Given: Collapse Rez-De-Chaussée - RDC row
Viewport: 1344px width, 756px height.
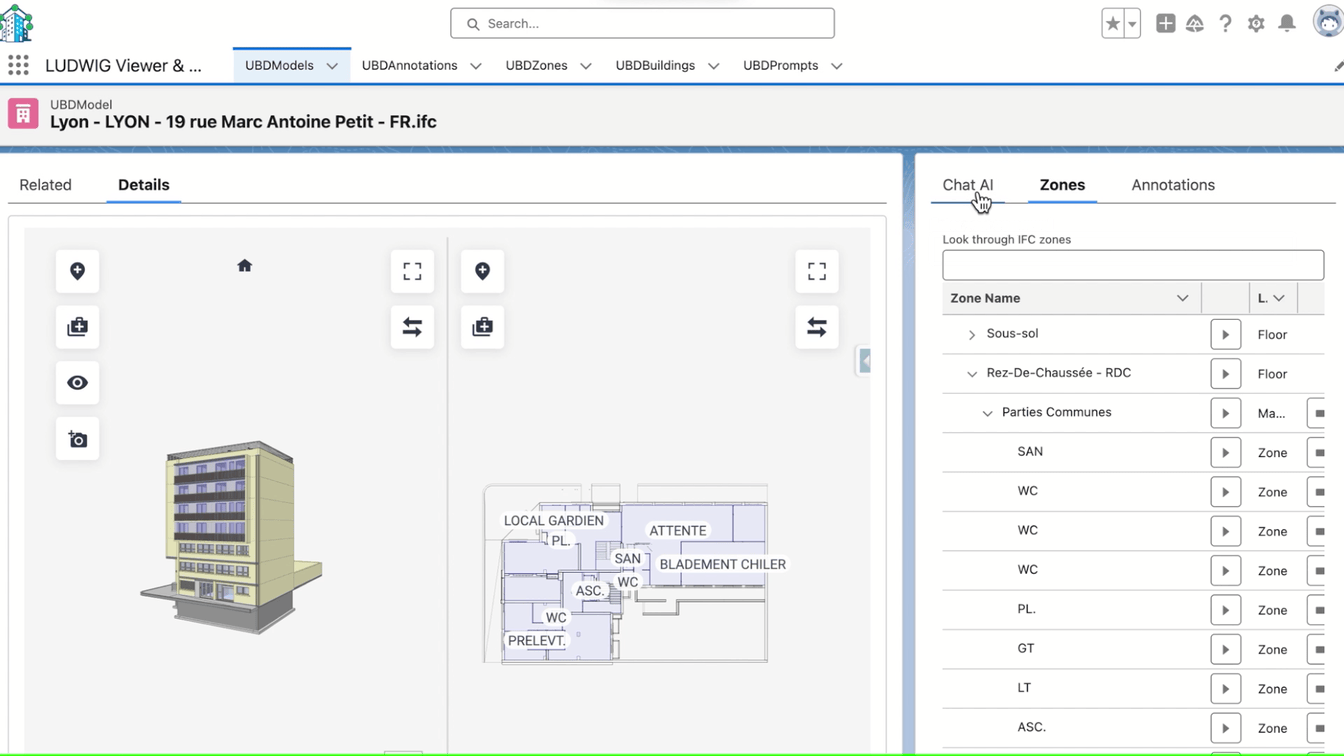Looking at the screenshot, I should click(x=971, y=374).
